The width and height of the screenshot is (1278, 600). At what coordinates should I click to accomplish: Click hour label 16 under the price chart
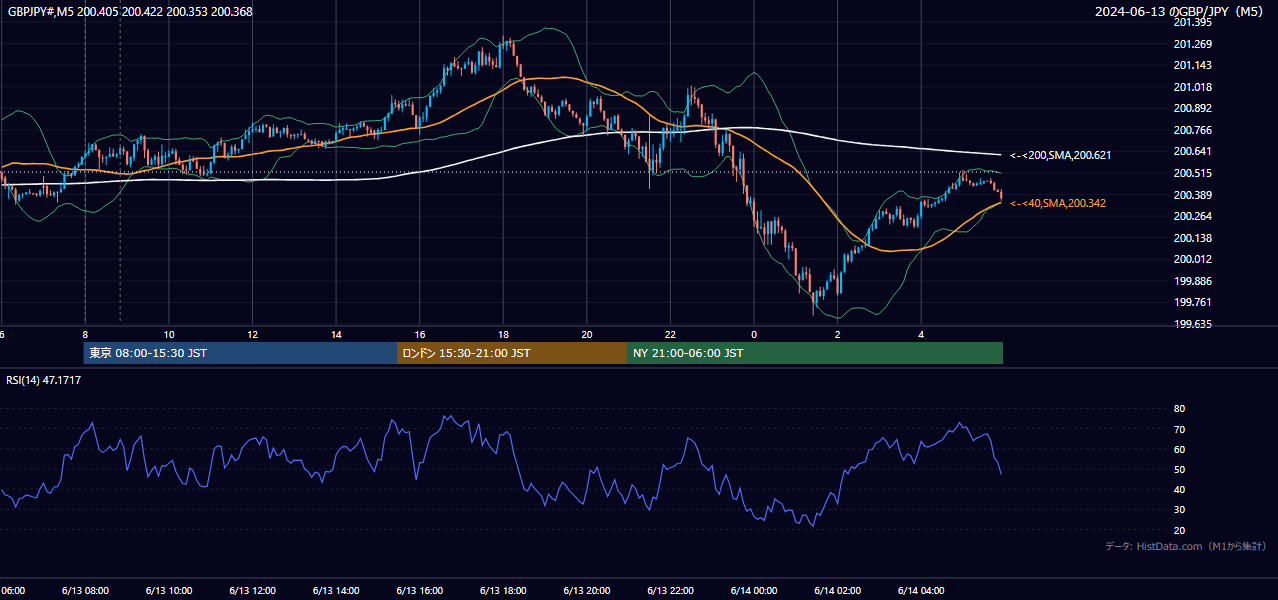(x=420, y=335)
